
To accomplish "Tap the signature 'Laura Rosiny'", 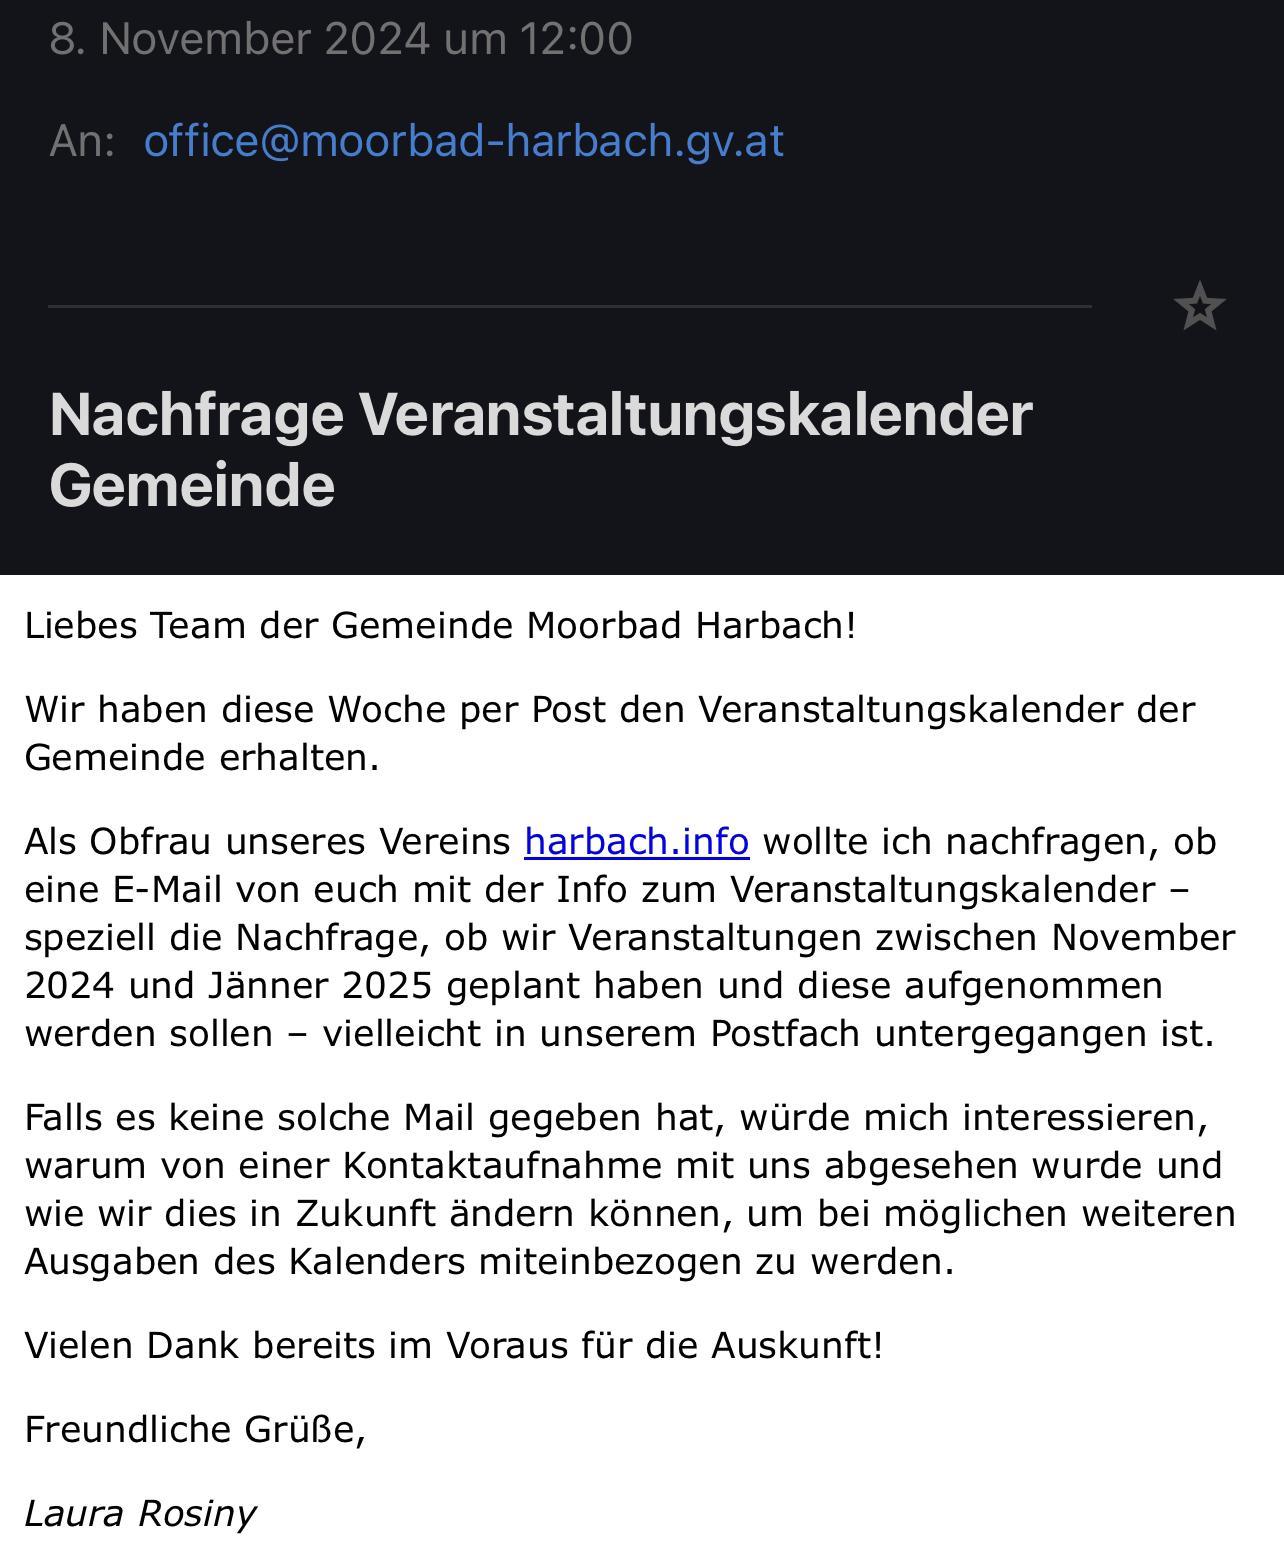I will [140, 1514].
